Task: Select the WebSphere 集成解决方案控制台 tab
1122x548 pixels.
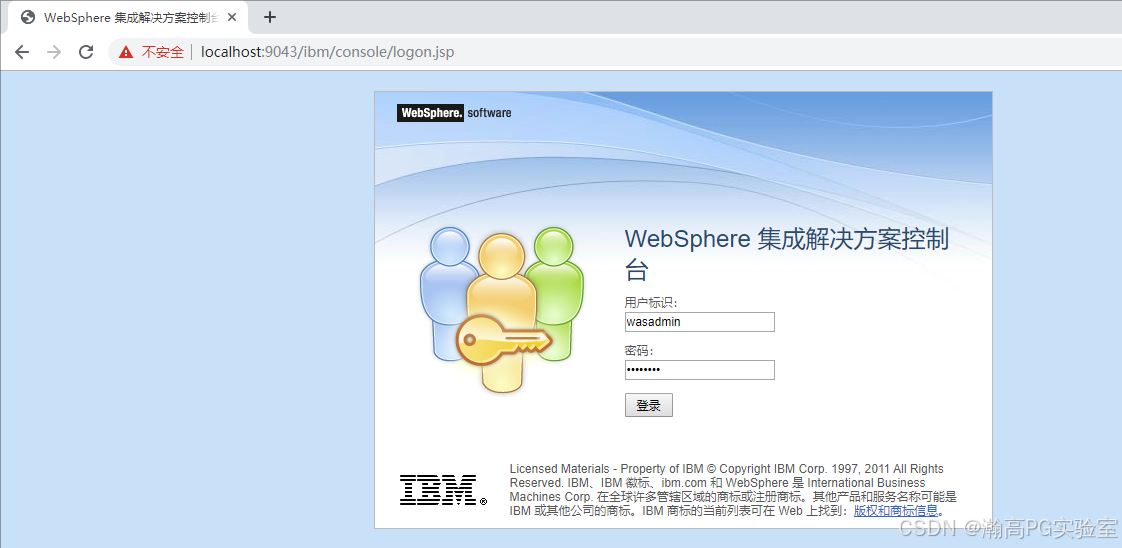Action: (x=129, y=18)
